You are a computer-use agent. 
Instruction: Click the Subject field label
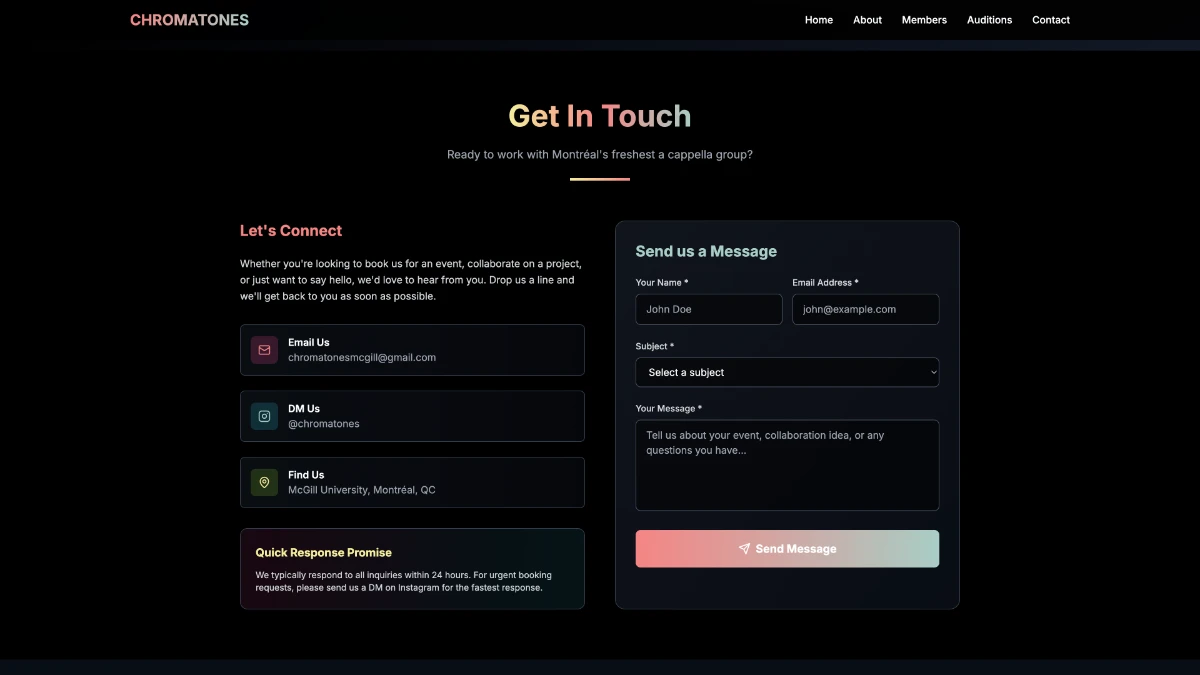click(655, 346)
